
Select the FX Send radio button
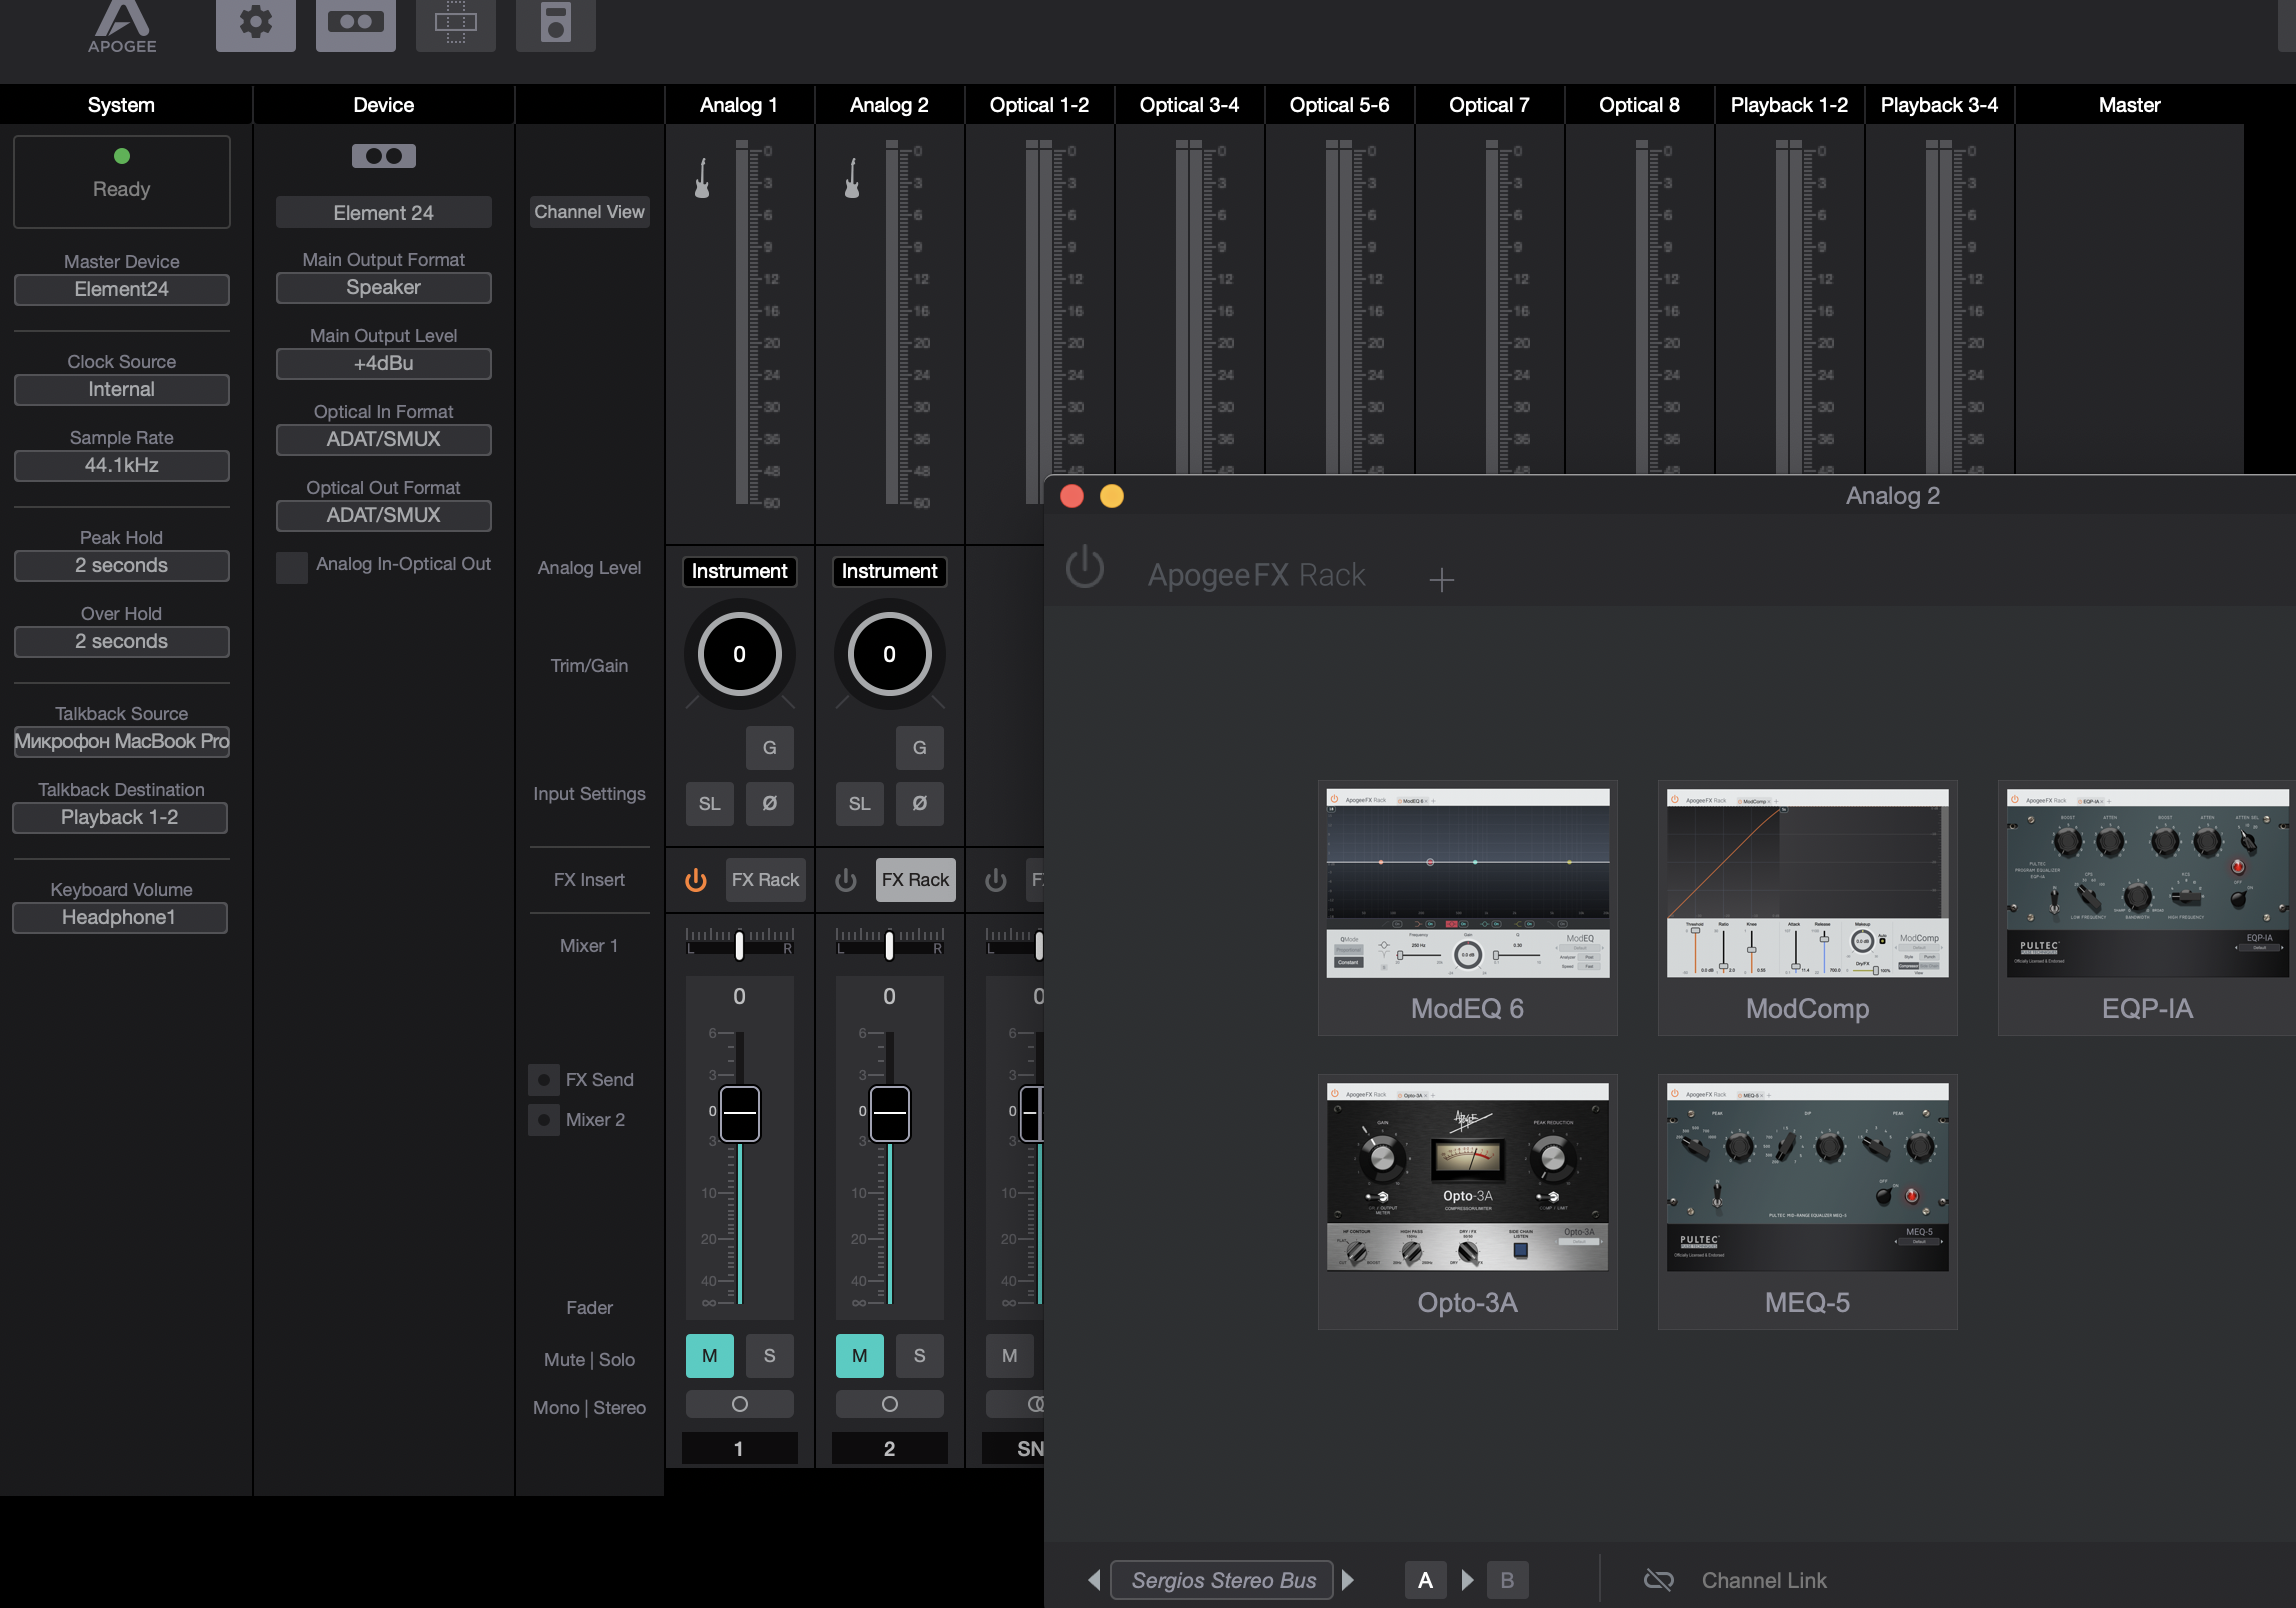[544, 1080]
